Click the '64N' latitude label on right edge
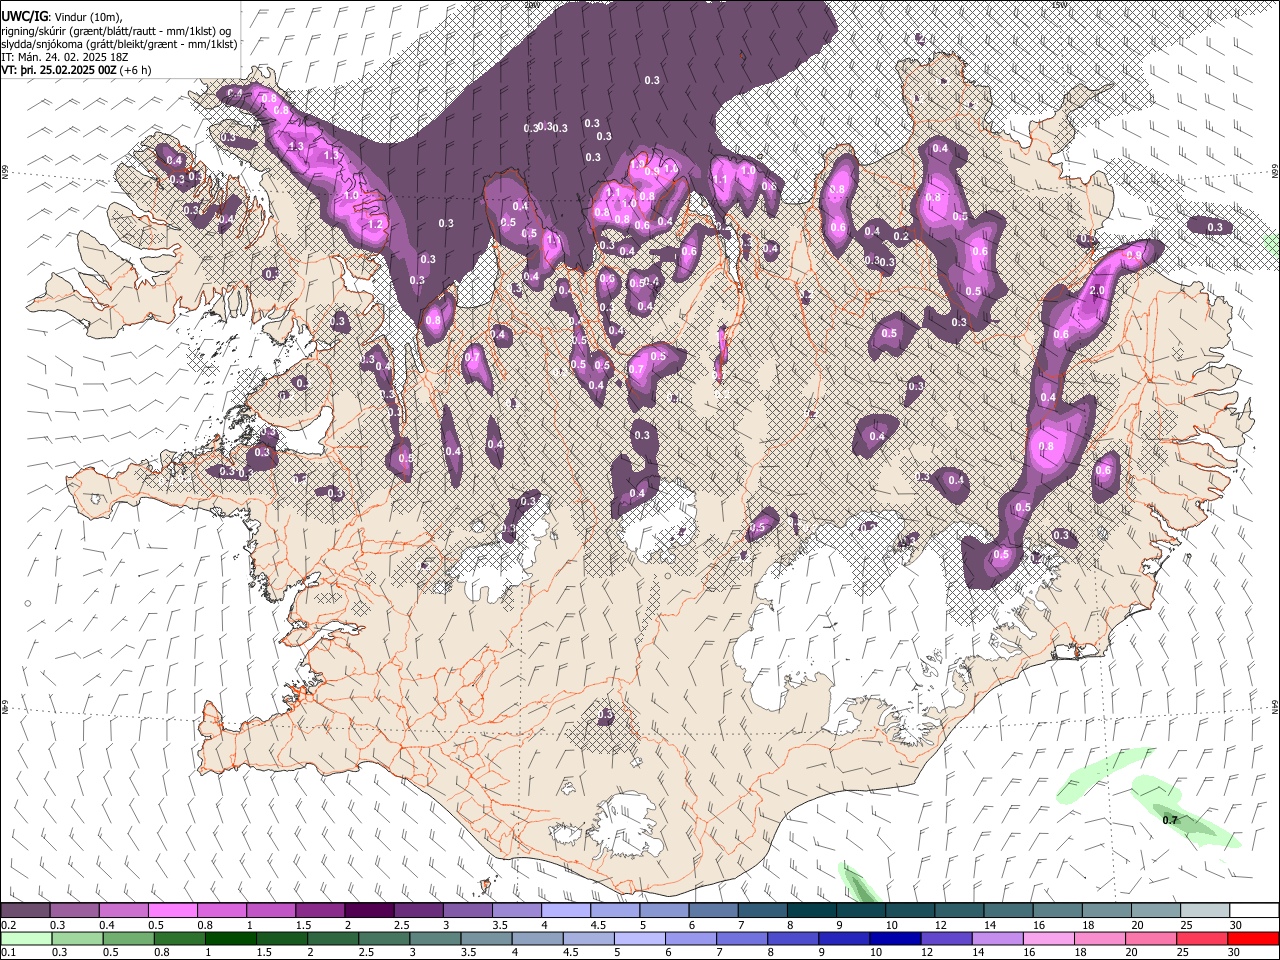This screenshot has width=1280, height=960. coord(1275,706)
